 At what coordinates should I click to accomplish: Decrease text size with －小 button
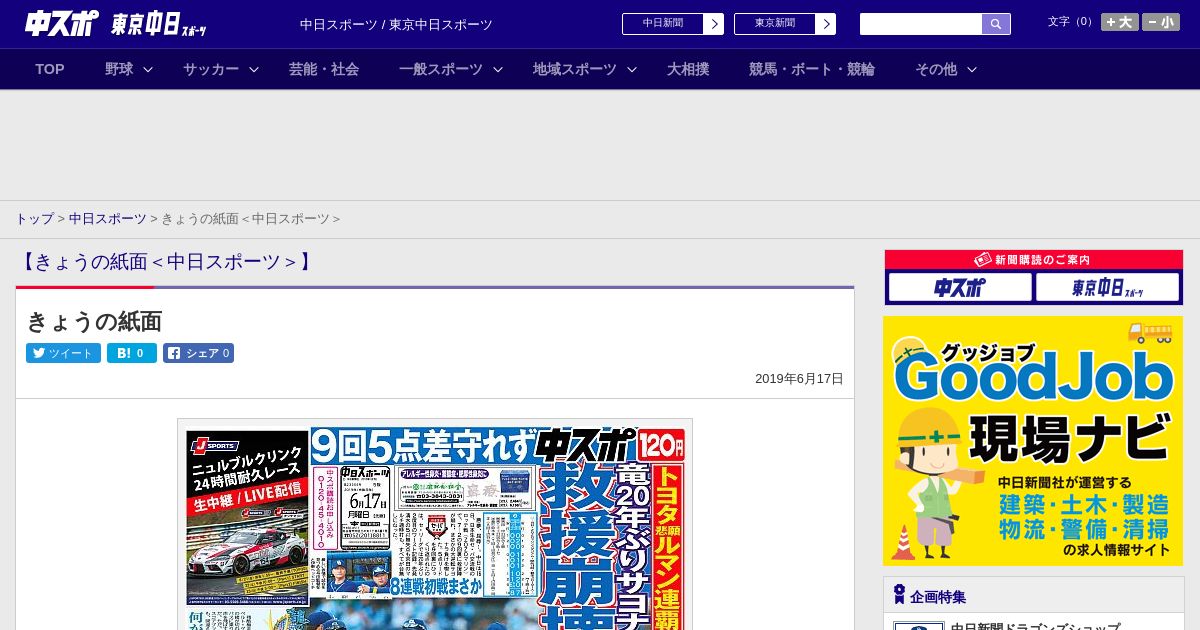pos(1161,22)
